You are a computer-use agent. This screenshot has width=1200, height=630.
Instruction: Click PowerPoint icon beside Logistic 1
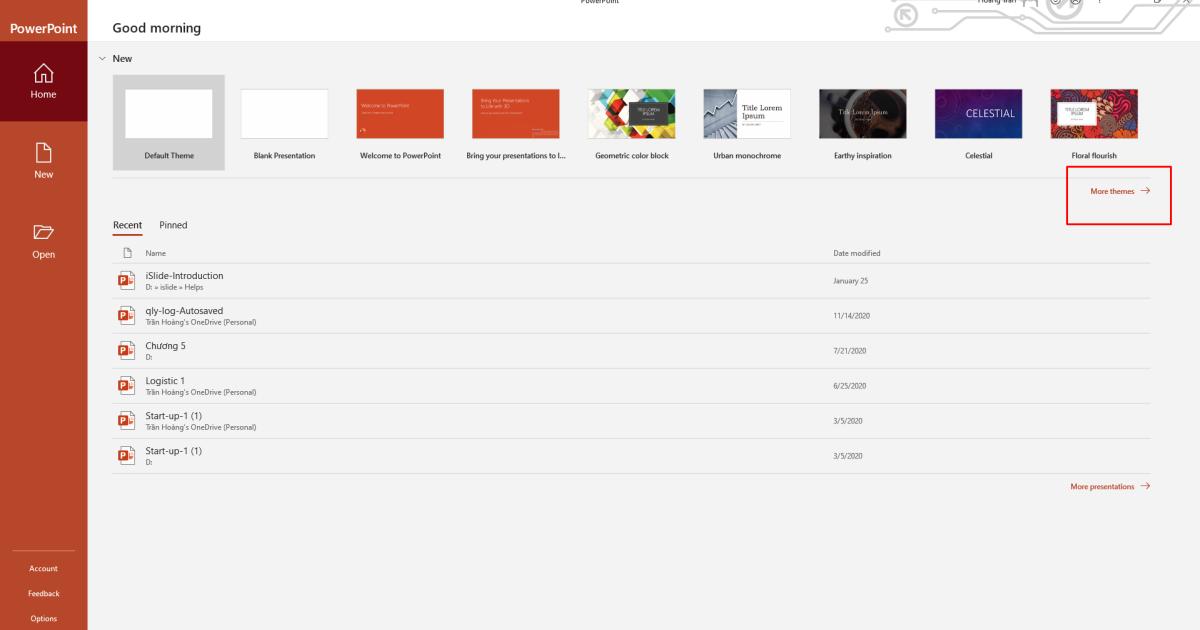click(126, 385)
